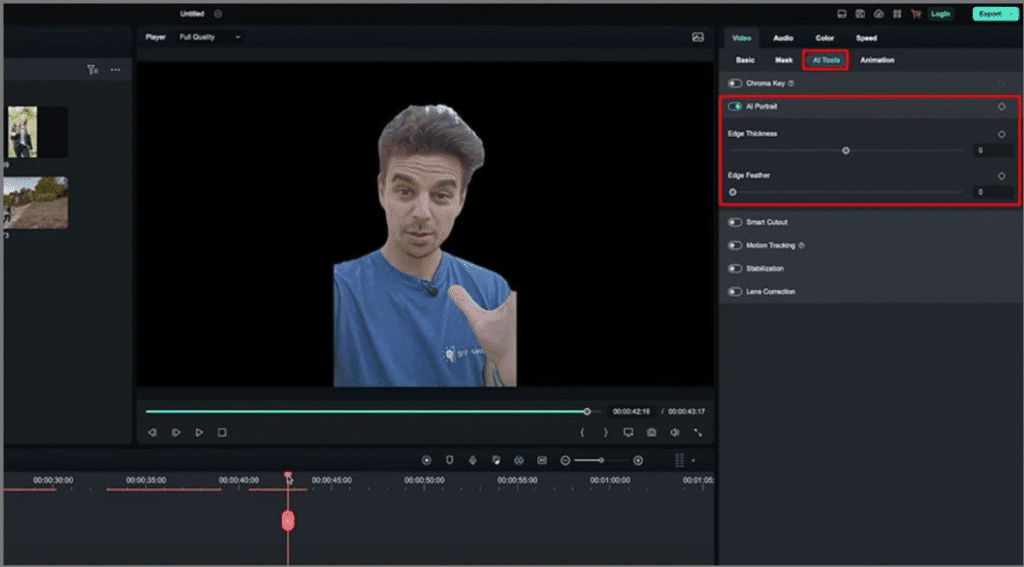The height and width of the screenshot is (567, 1024).
Task: Click the render preview icon on timeline toolbar
Action: click(426, 461)
